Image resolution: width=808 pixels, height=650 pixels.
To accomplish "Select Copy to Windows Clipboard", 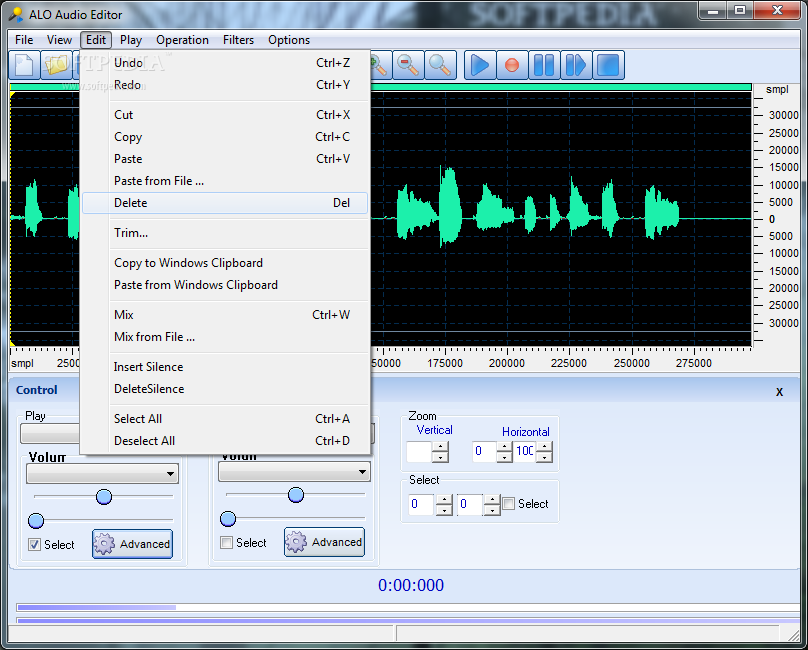I will 225,263.
